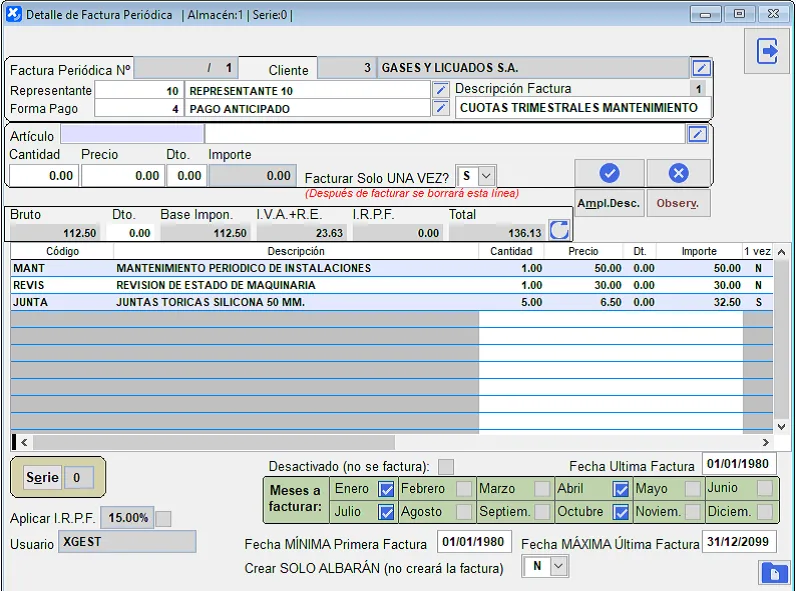
Task: Toggle the Desactivado checkbox
Action: click(446, 466)
